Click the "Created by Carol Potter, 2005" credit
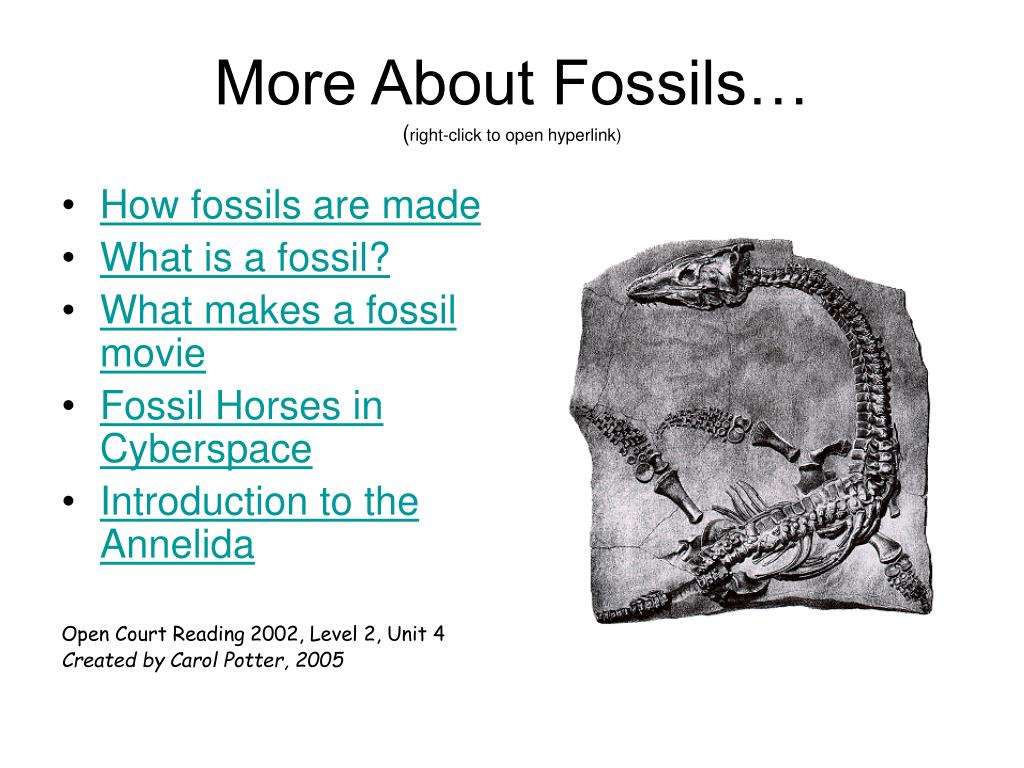Image resolution: width=1024 pixels, height=768 pixels. pos(202,660)
